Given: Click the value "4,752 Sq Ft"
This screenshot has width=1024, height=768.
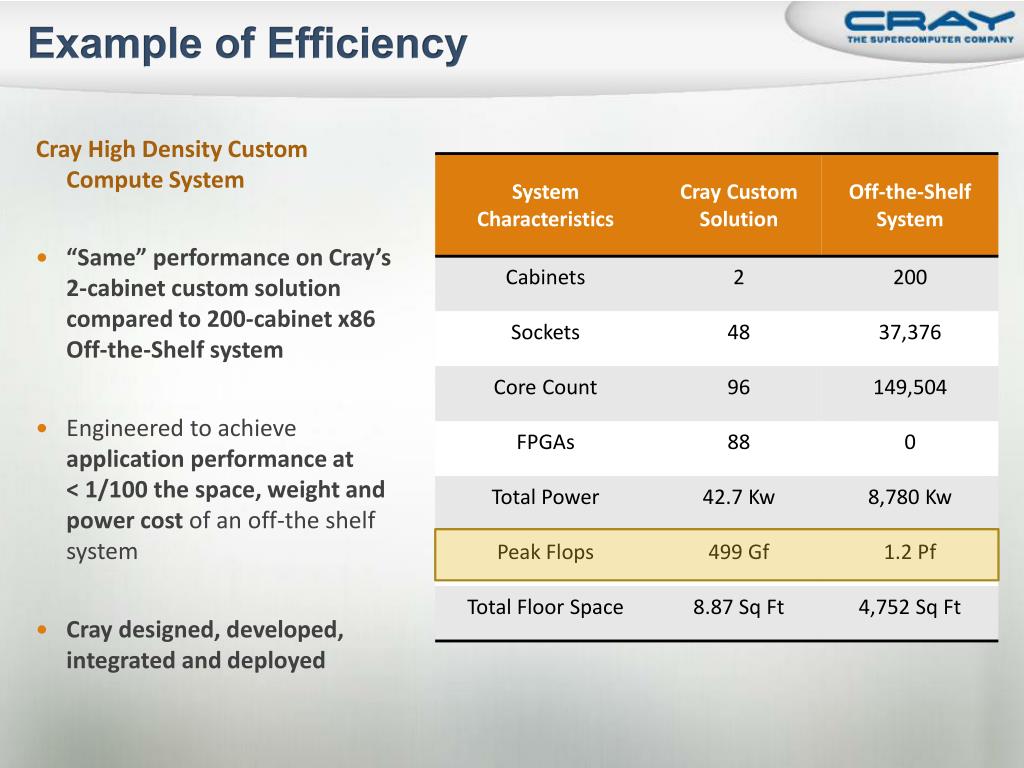Looking at the screenshot, I should coord(910,607).
